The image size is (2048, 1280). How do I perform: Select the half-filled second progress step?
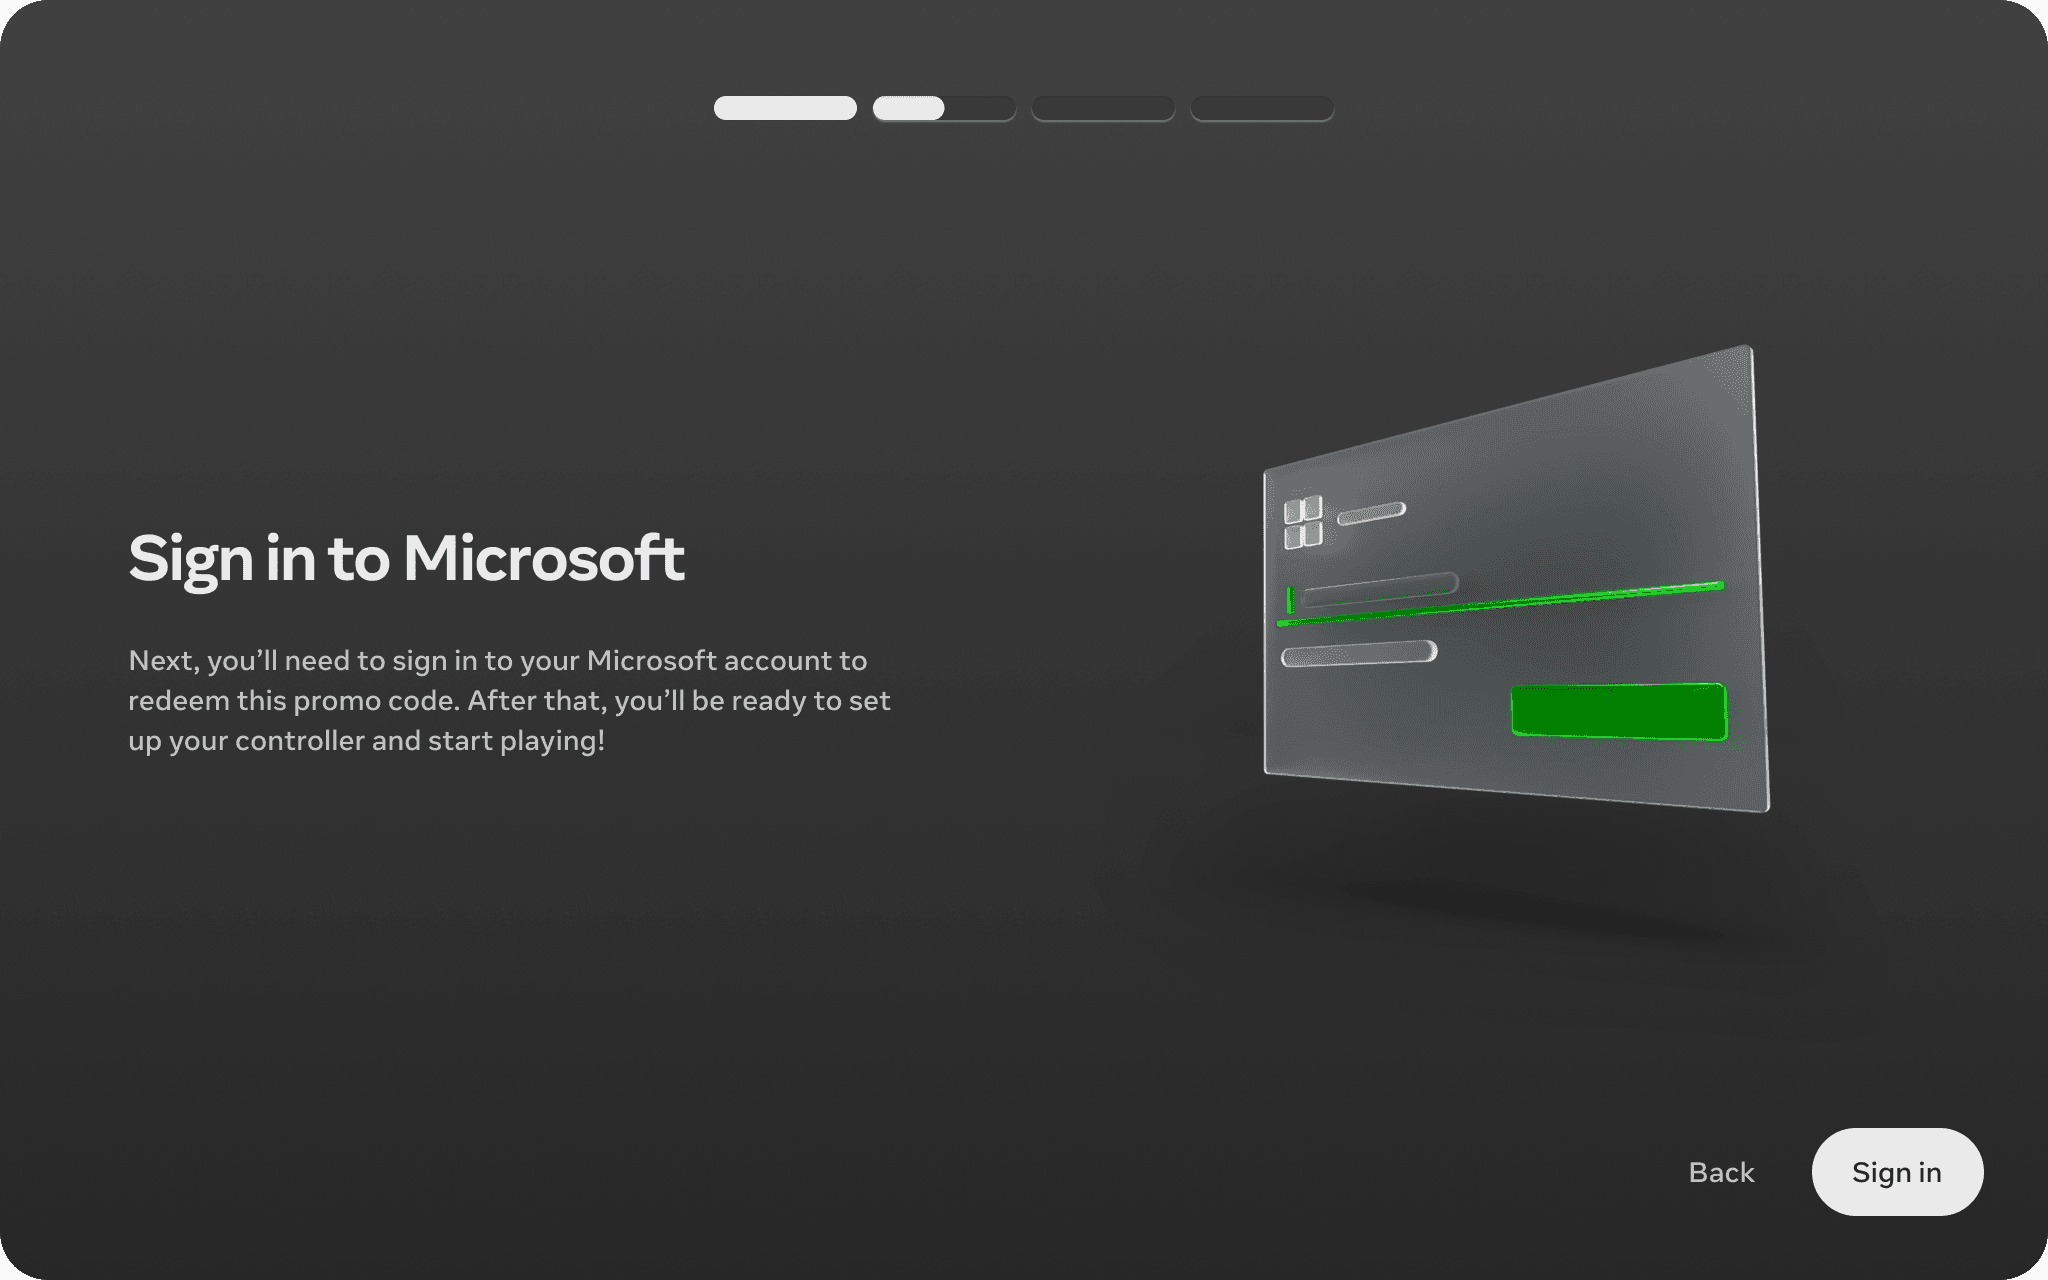(x=944, y=108)
